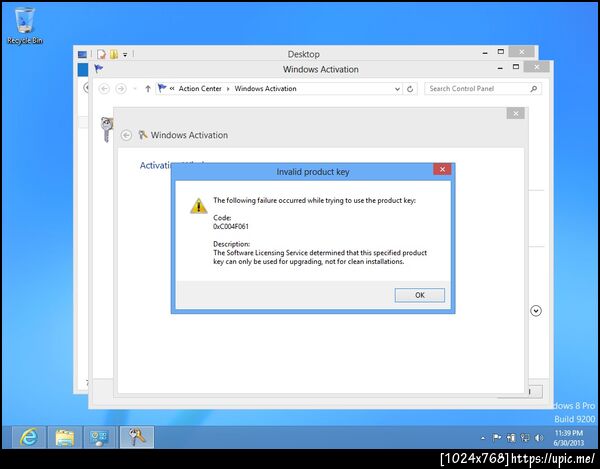Click the keys icon beside the Windows Activation wizard title

click(x=143, y=135)
